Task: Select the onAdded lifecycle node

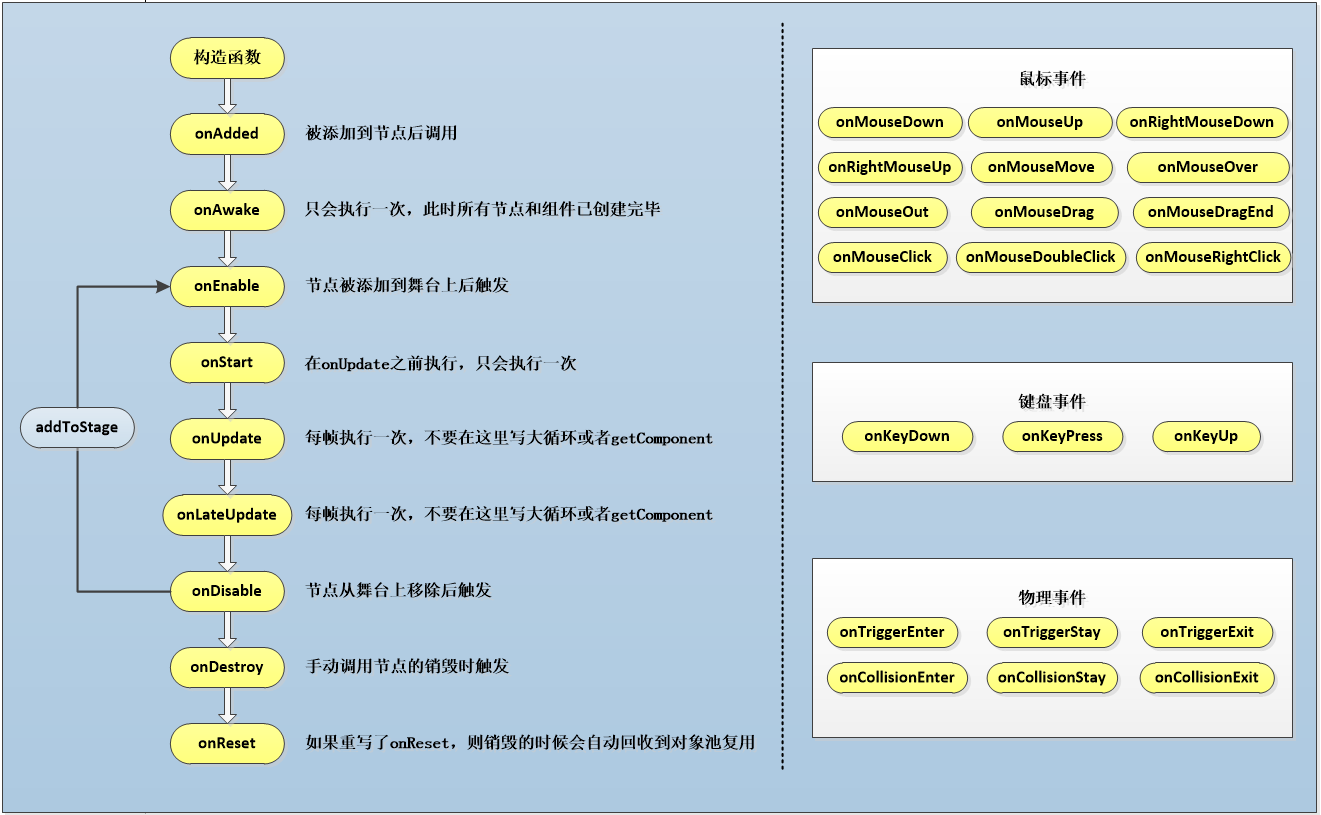Action: click(x=227, y=134)
